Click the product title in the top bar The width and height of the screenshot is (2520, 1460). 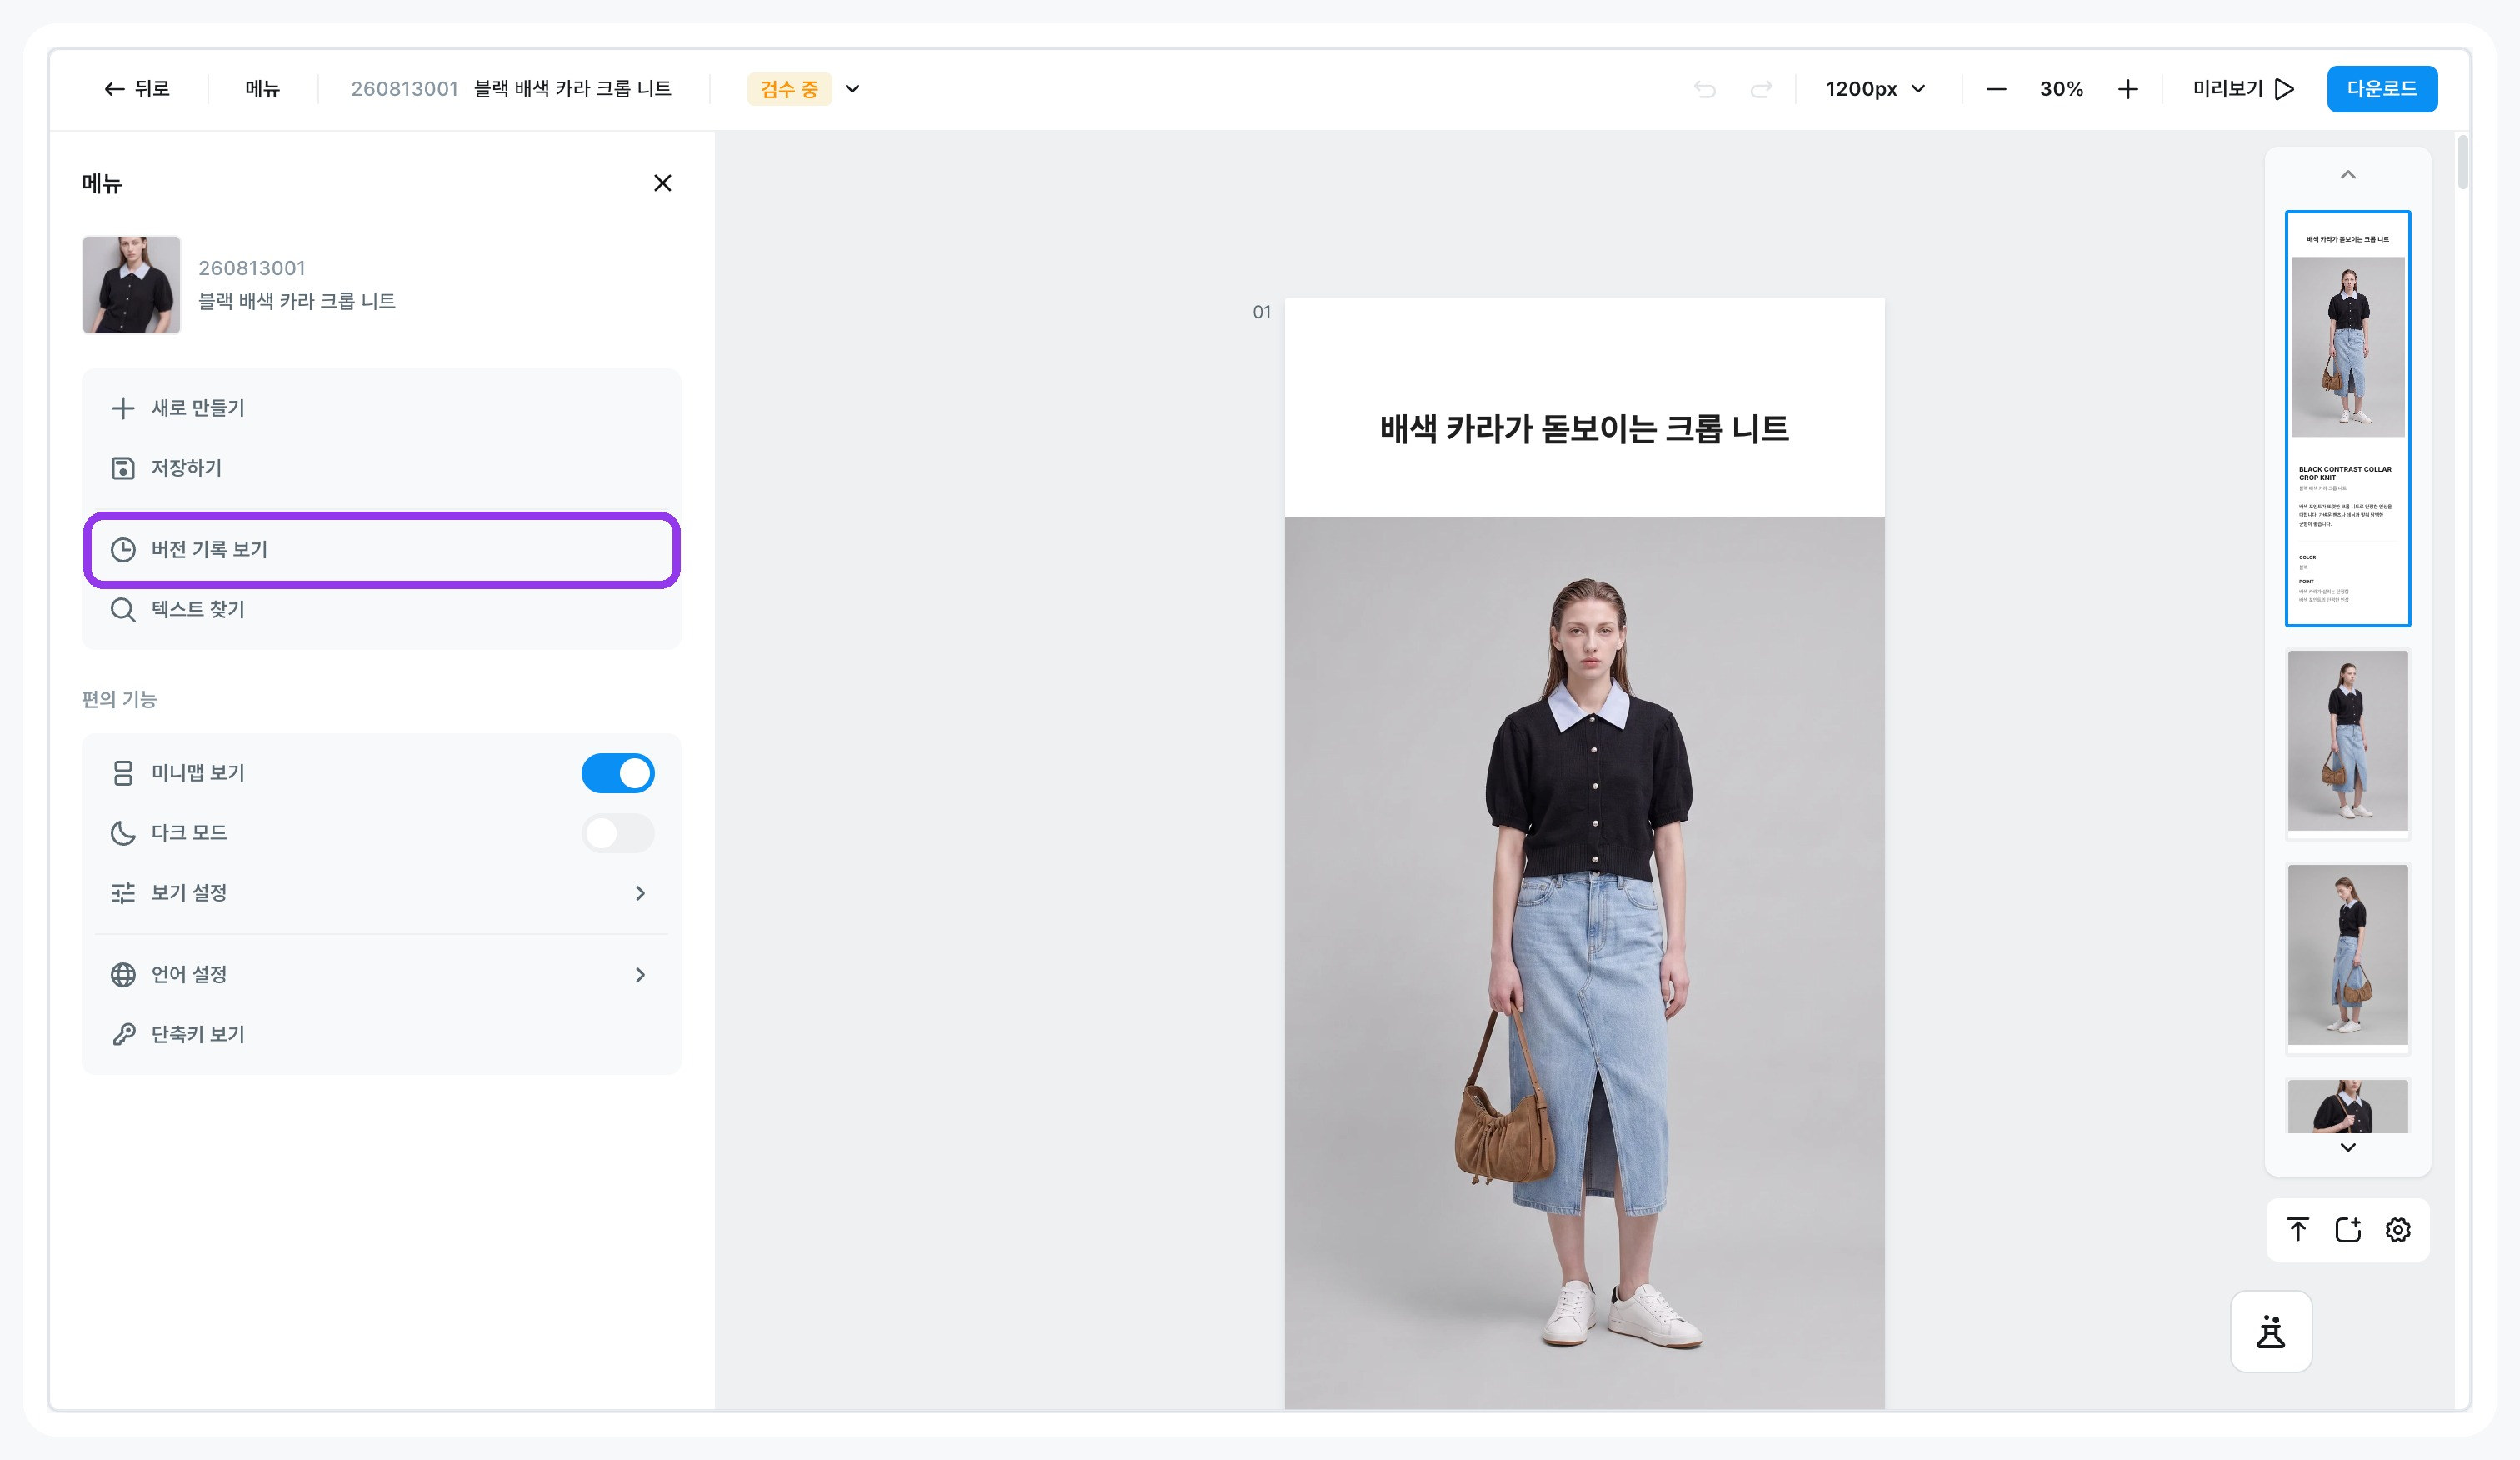click(572, 89)
